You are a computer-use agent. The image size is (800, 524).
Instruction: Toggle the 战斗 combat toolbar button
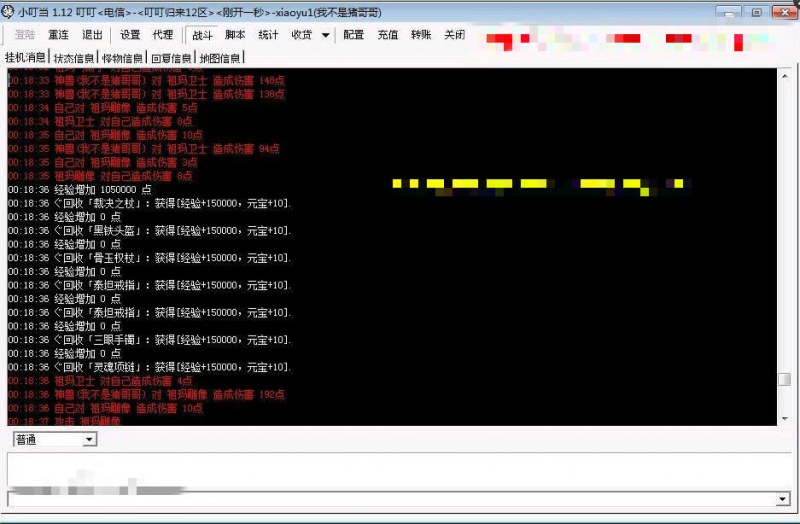coord(202,35)
